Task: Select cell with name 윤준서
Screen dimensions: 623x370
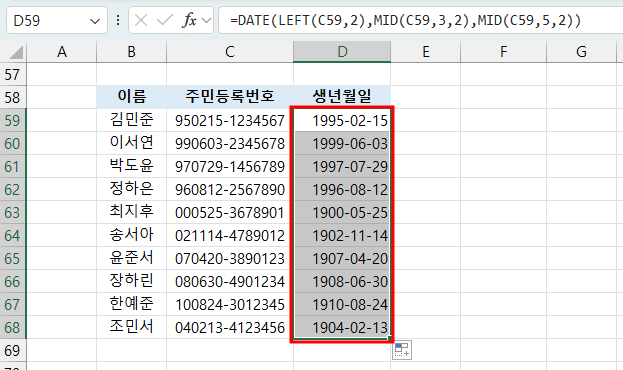Action: 132,258
